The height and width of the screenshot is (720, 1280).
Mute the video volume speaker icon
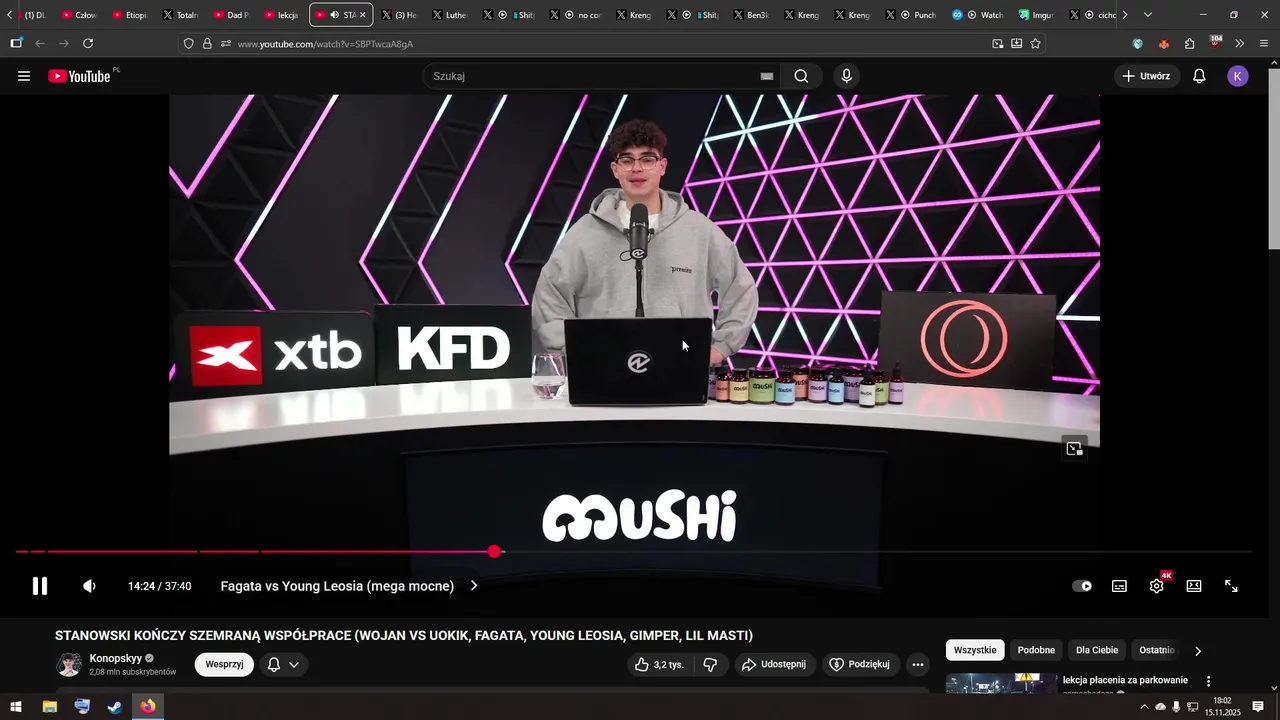click(x=89, y=586)
